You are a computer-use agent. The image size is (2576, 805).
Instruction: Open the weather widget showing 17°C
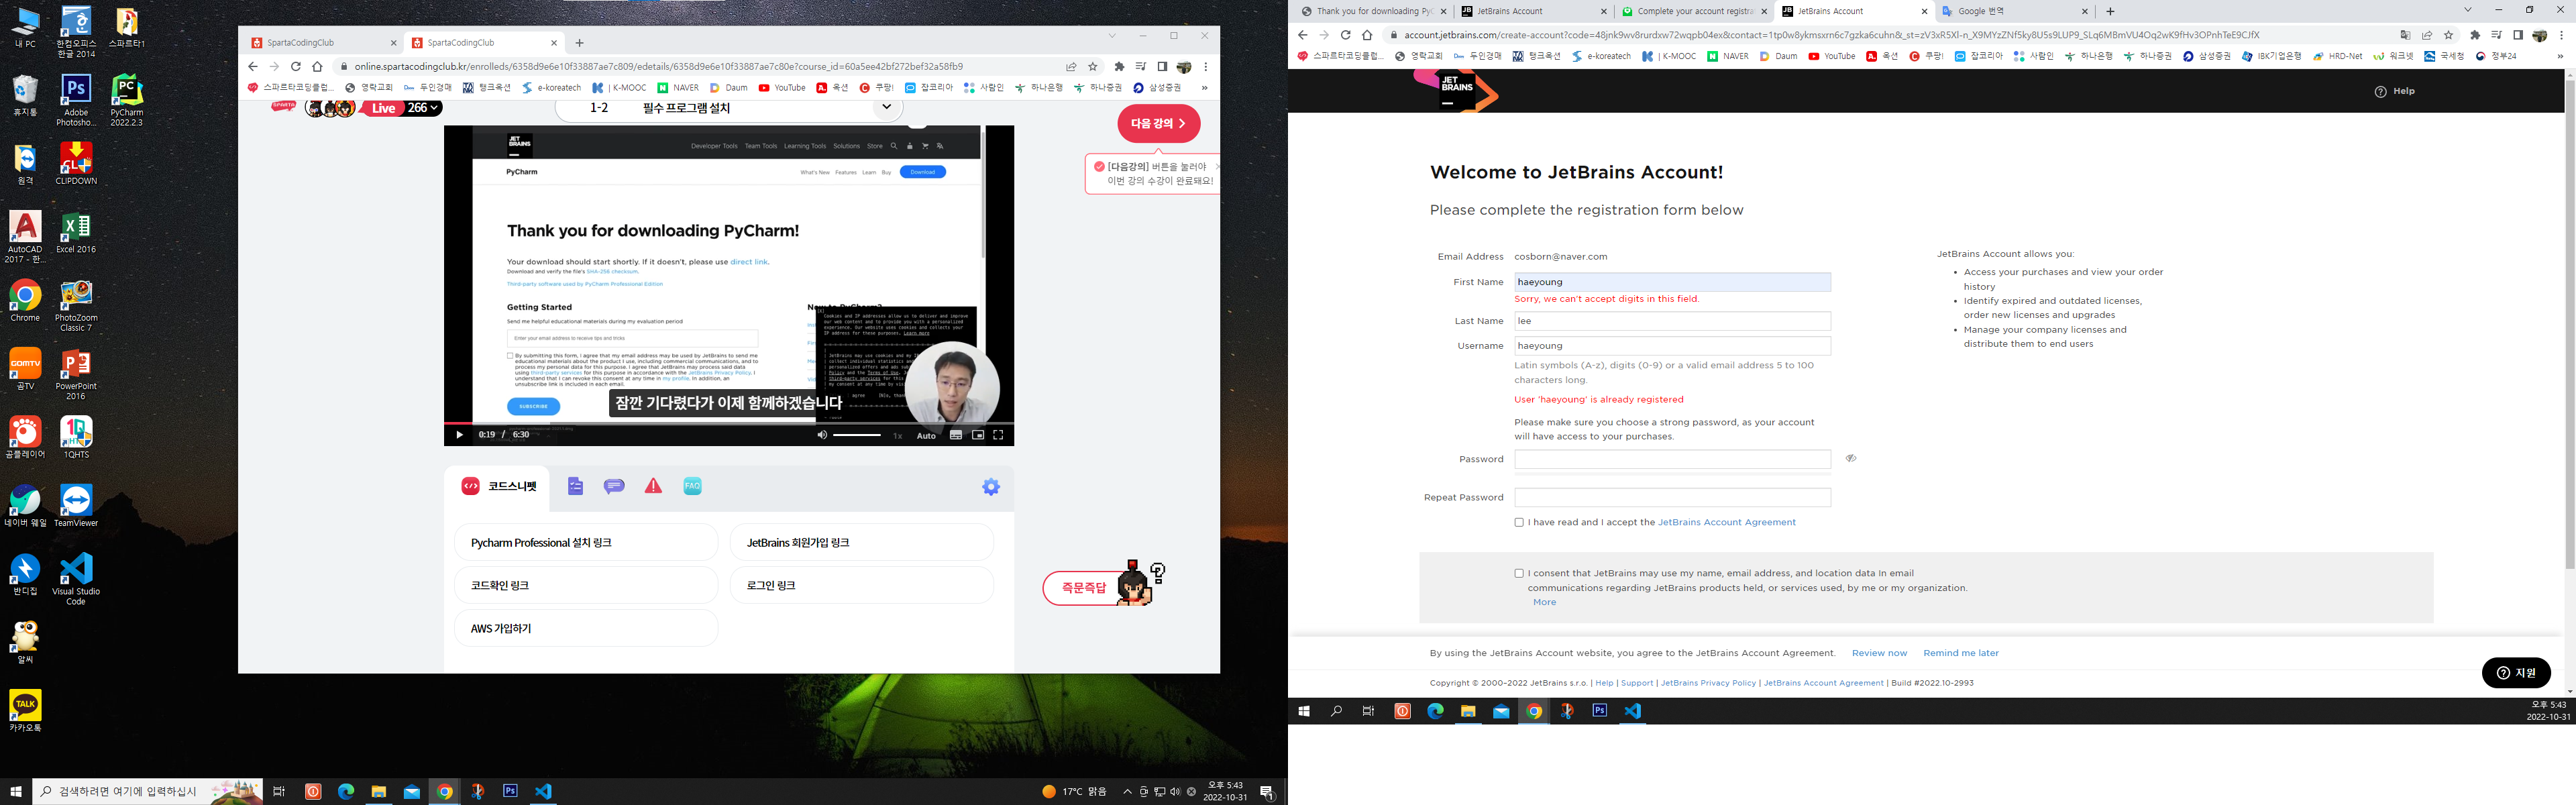point(1074,791)
